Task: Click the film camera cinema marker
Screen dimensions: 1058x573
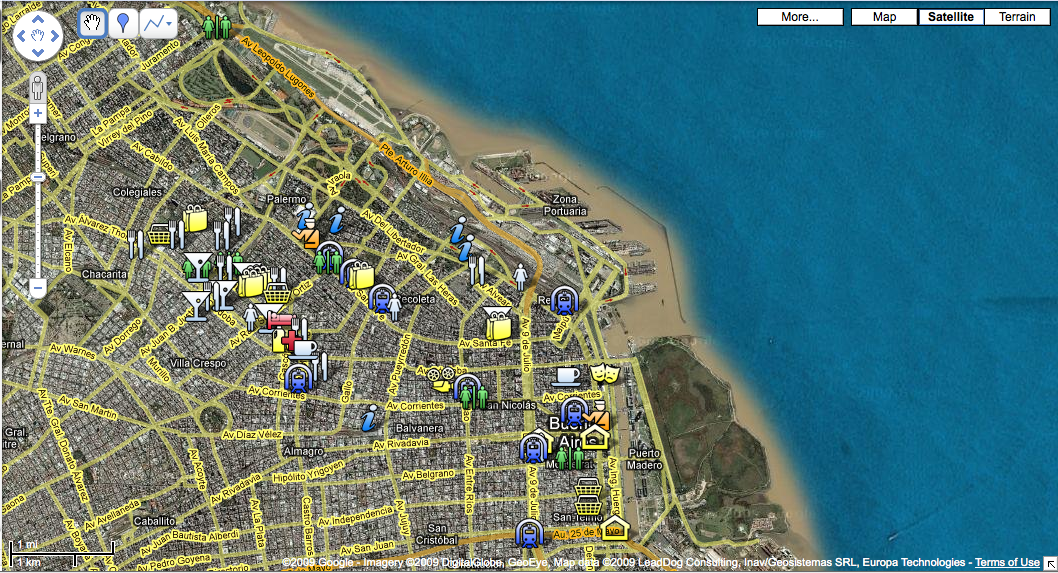Action: tap(439, 378)
